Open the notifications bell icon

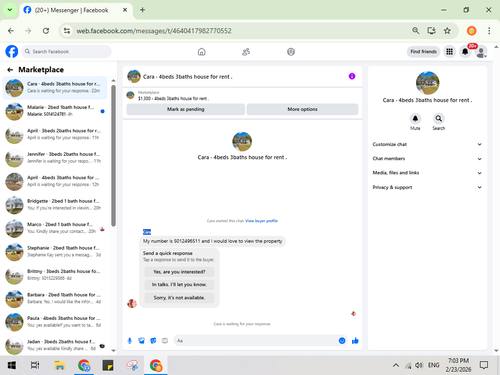click(465, 52)
